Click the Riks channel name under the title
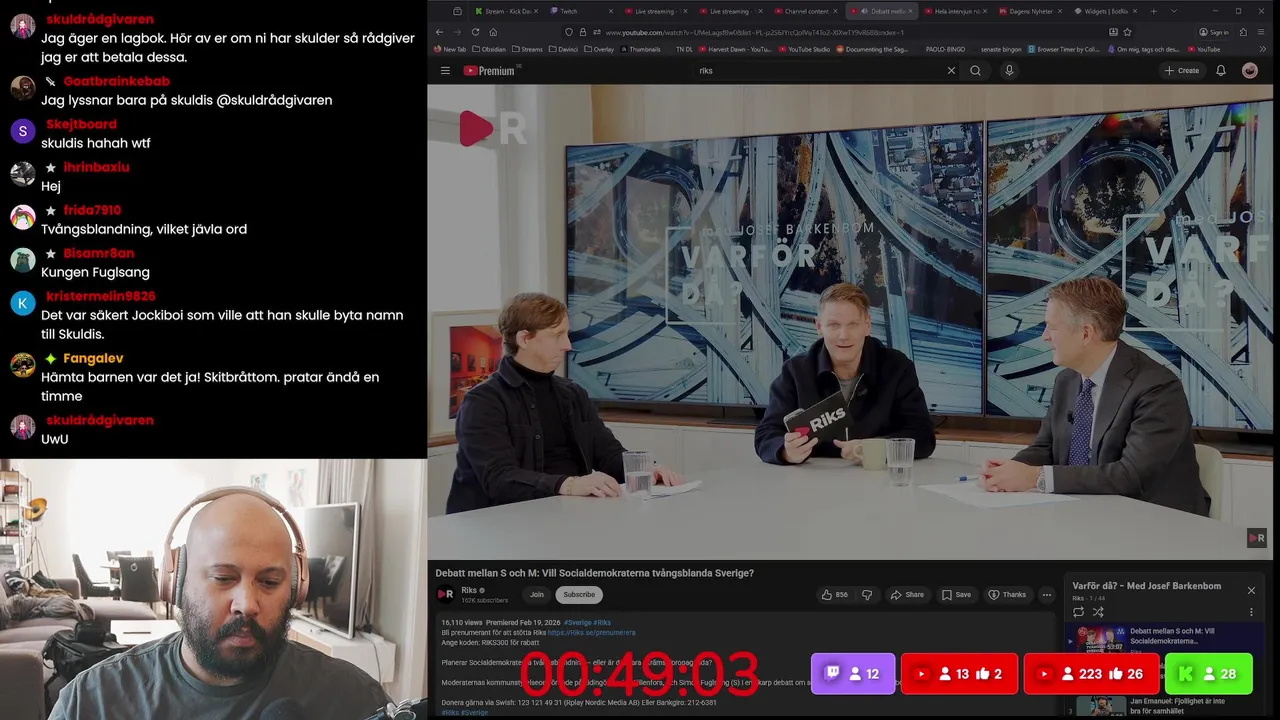 coord(469,590)
